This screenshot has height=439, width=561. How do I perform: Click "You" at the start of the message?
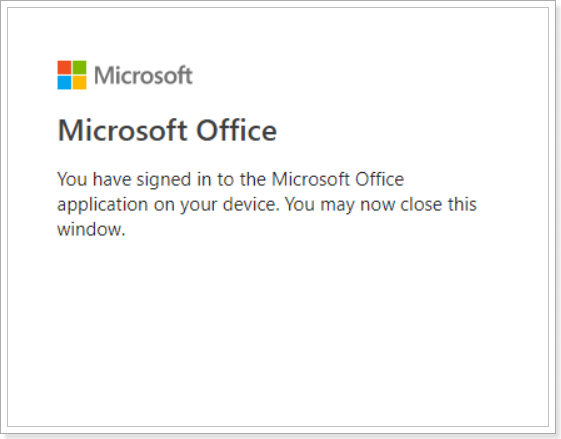pyautogui.click(x=72, y=179)
